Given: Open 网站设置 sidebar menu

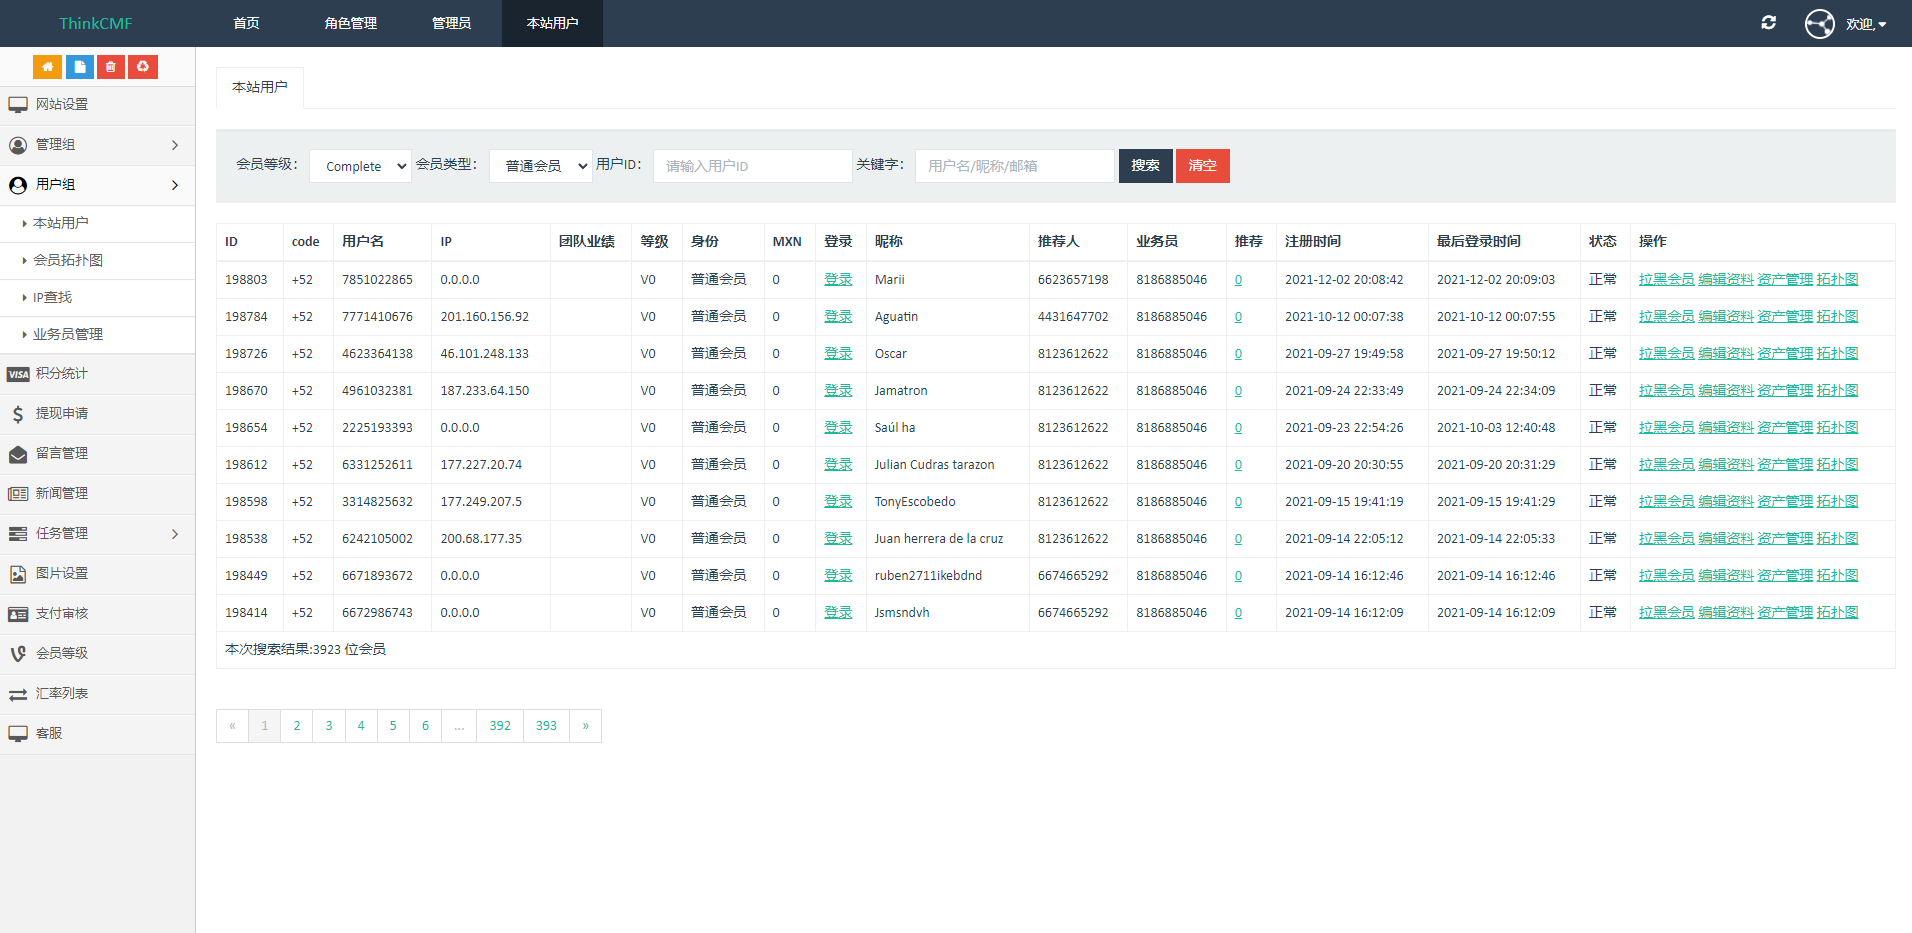Looking at the screenshot, I should (97, 105).
